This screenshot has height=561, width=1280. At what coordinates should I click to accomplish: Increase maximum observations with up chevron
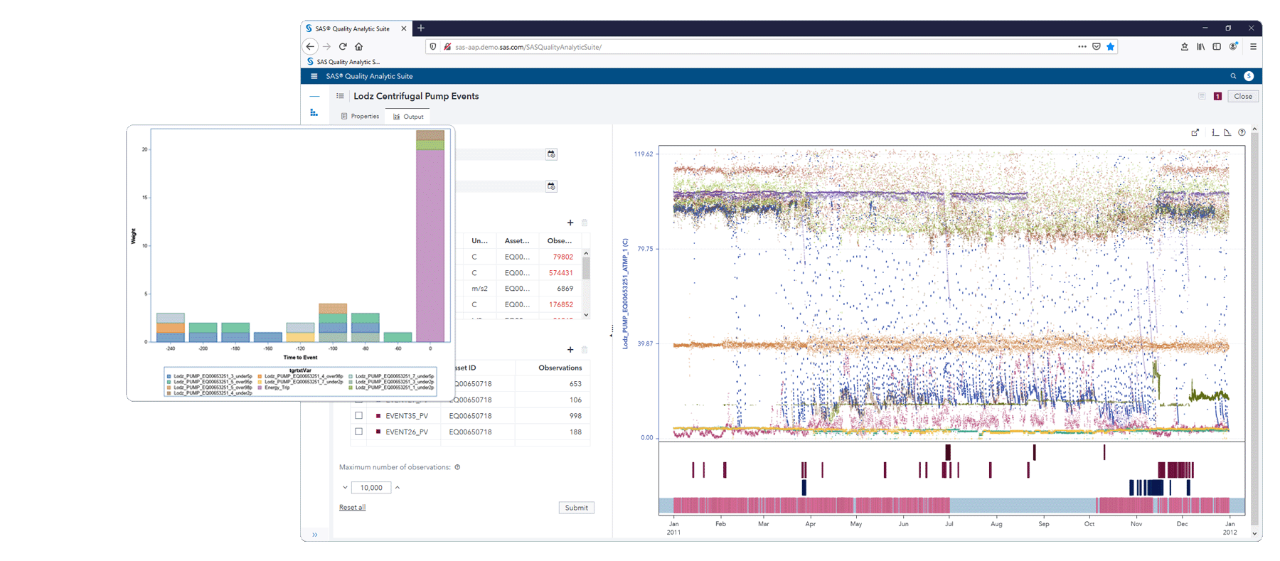(x=397, y=487)
